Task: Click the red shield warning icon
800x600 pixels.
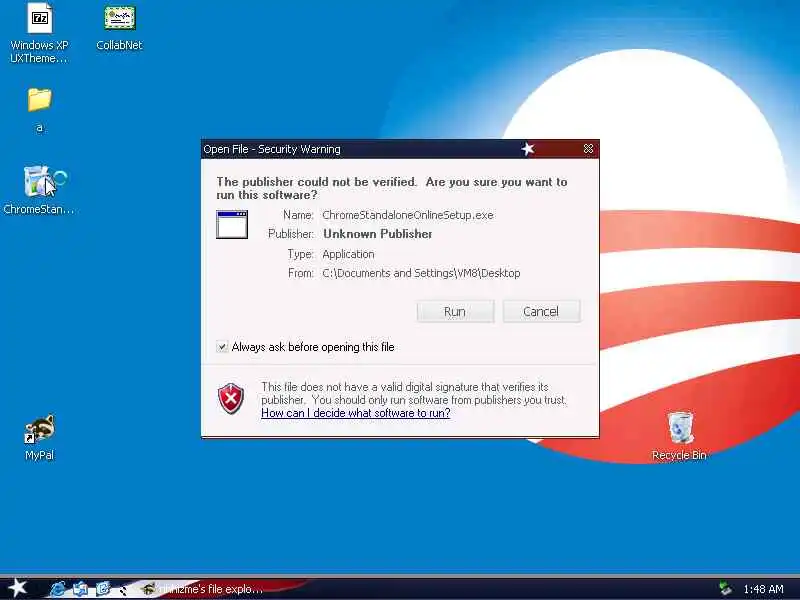Action: click(231, 398)
